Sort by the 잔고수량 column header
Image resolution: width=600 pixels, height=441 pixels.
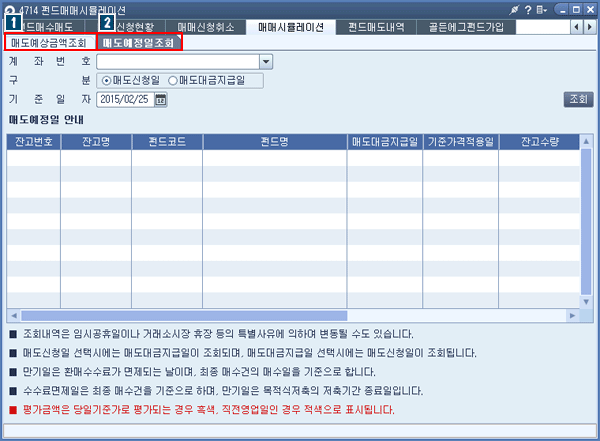[540, 142]
